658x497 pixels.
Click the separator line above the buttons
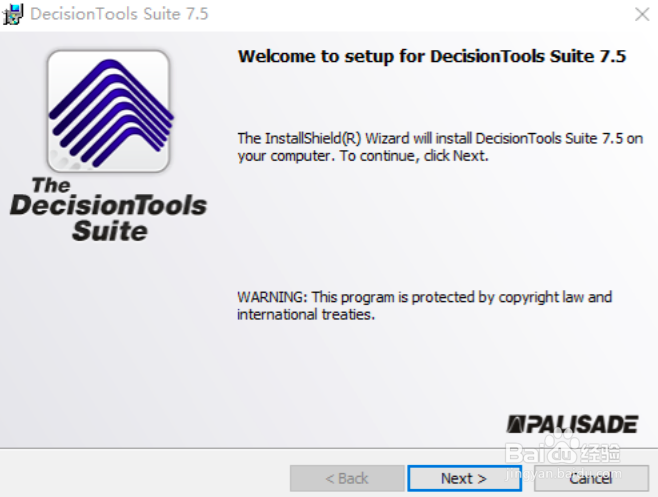click(x=329, y=448)
